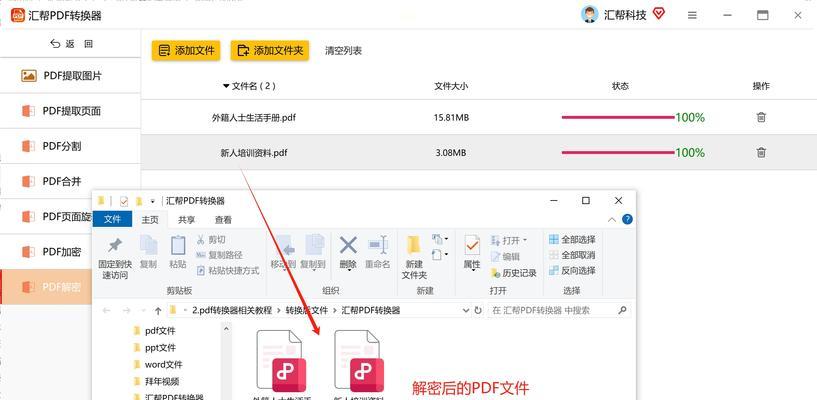Screen dimensions: 817x400
Task: Click 新建文件夹 icon
Action: pyautogui.click(x=414, y=245)
